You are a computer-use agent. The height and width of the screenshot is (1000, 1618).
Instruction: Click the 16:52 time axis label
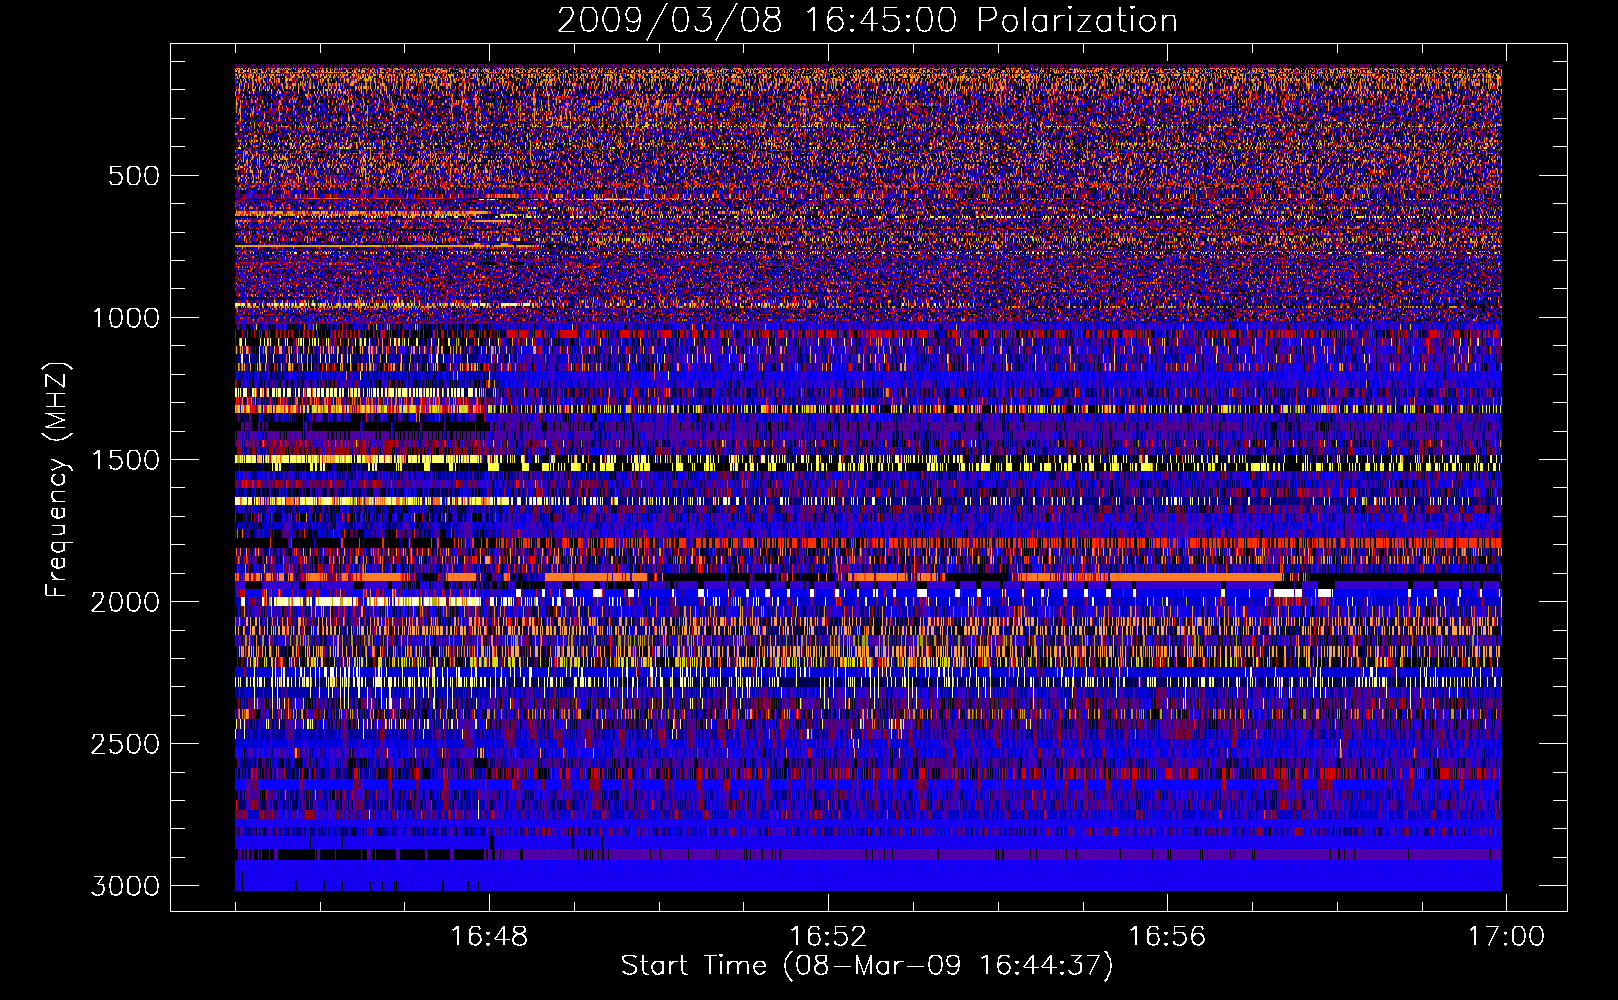point(828,937)
